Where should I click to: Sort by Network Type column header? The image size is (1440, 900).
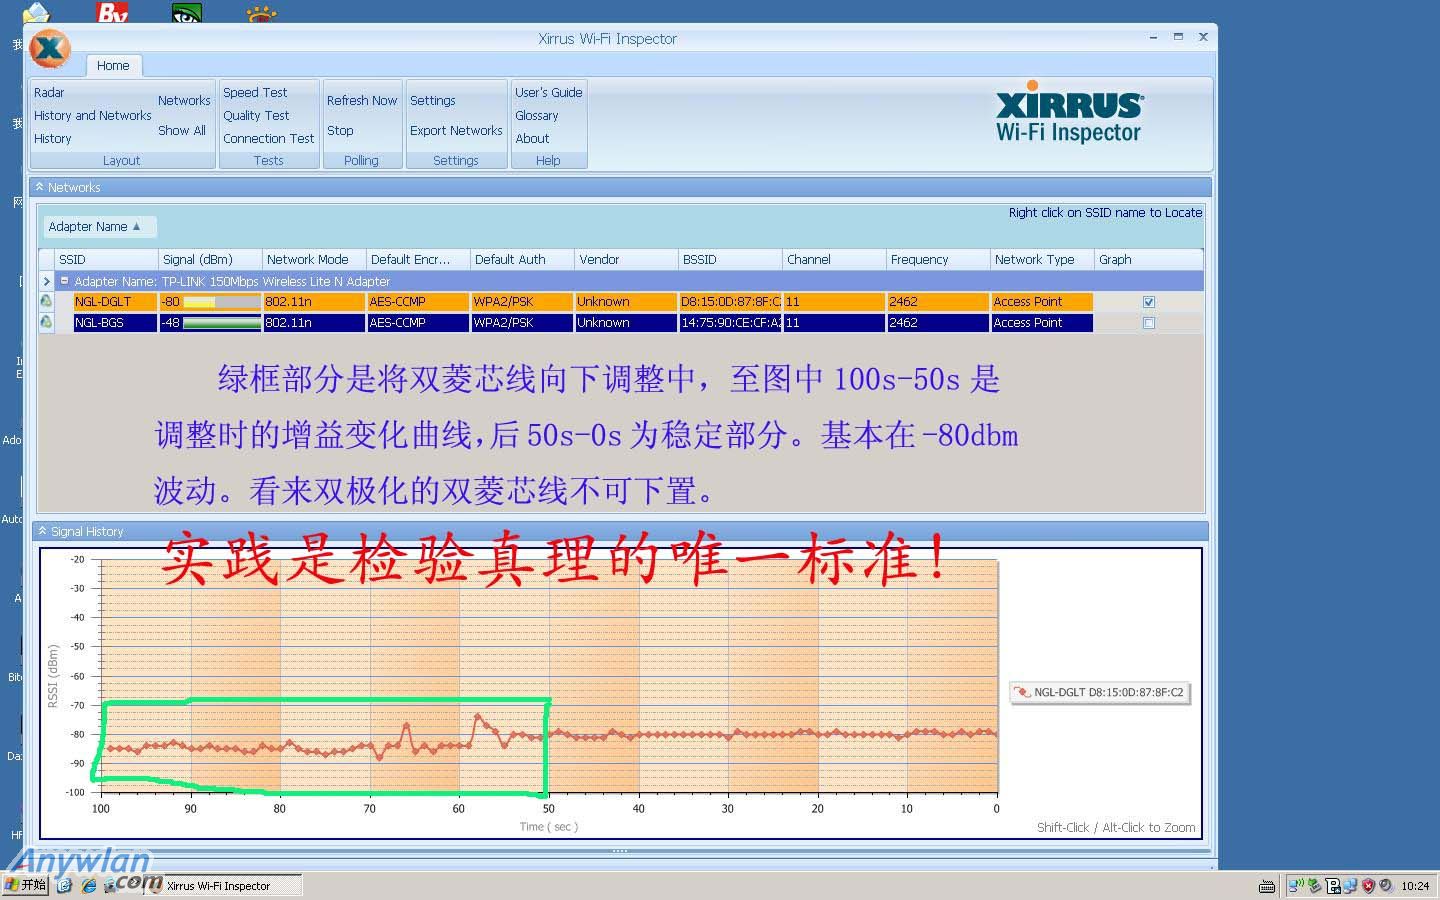pos(1042,259)
